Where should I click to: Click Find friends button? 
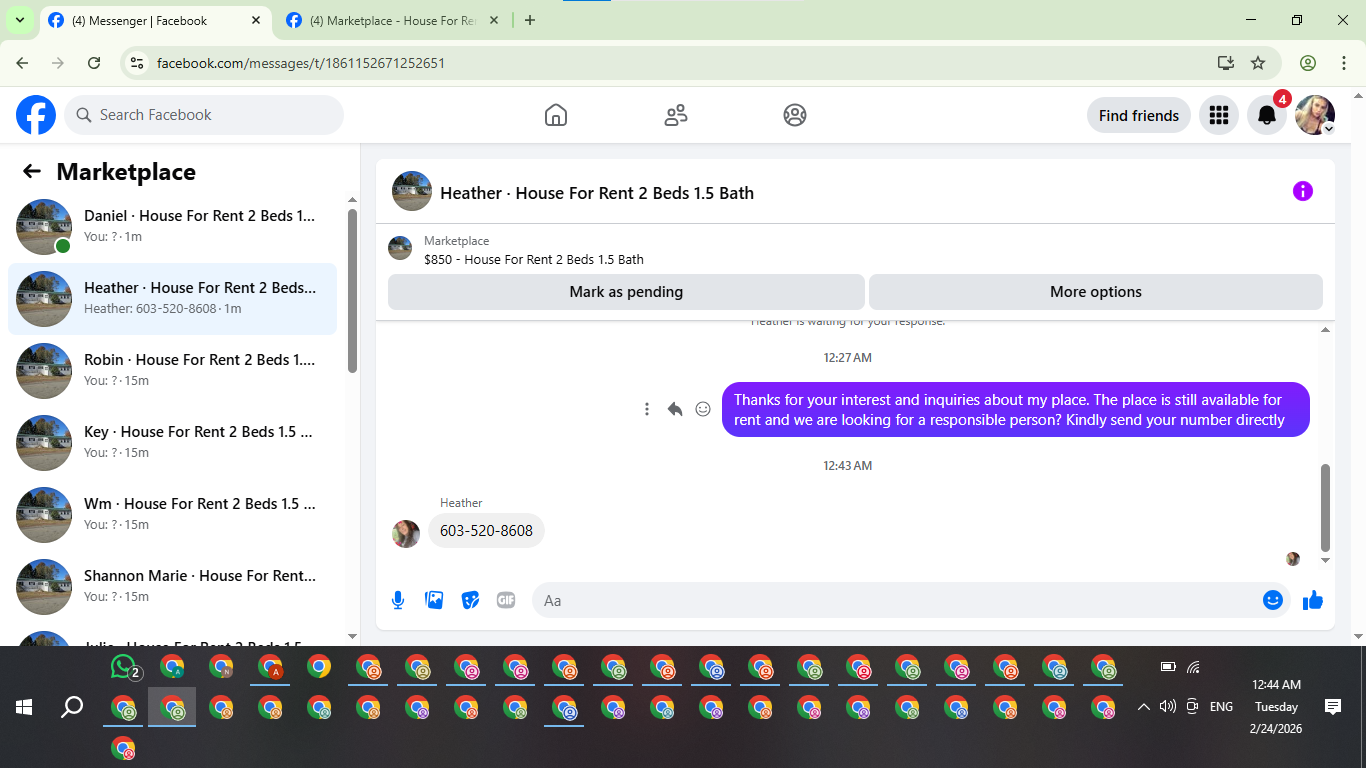[1139, 115]
